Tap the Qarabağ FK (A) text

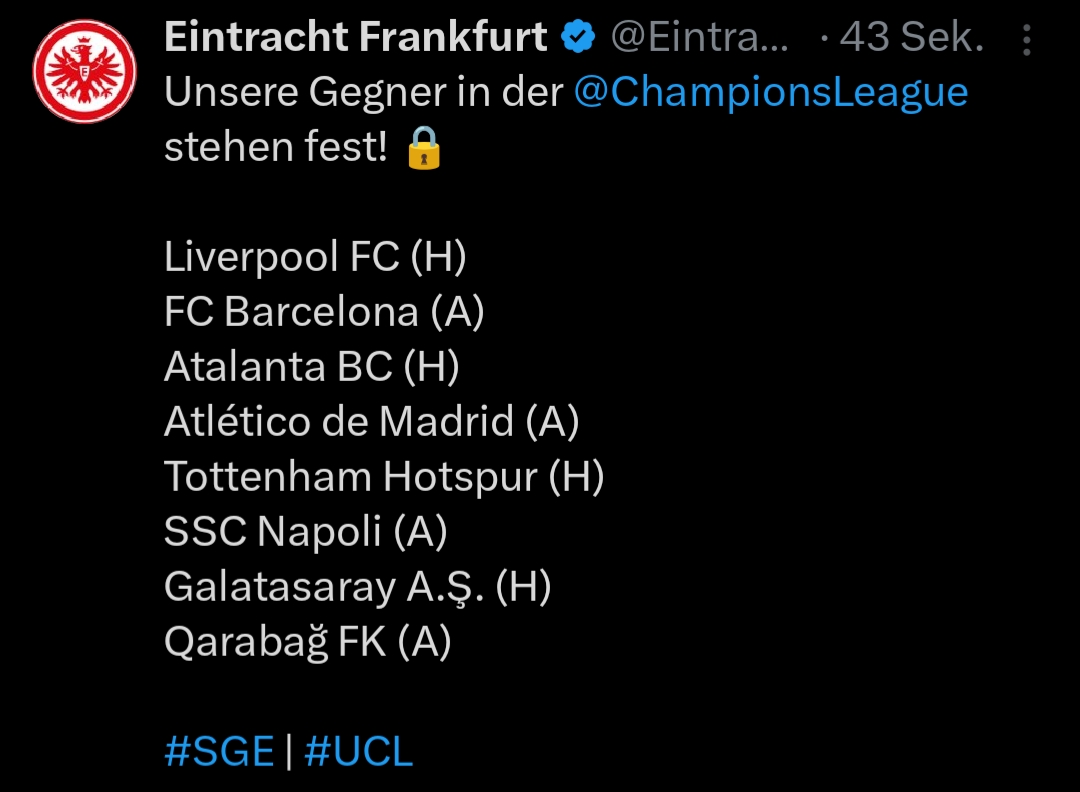point(307,642)
